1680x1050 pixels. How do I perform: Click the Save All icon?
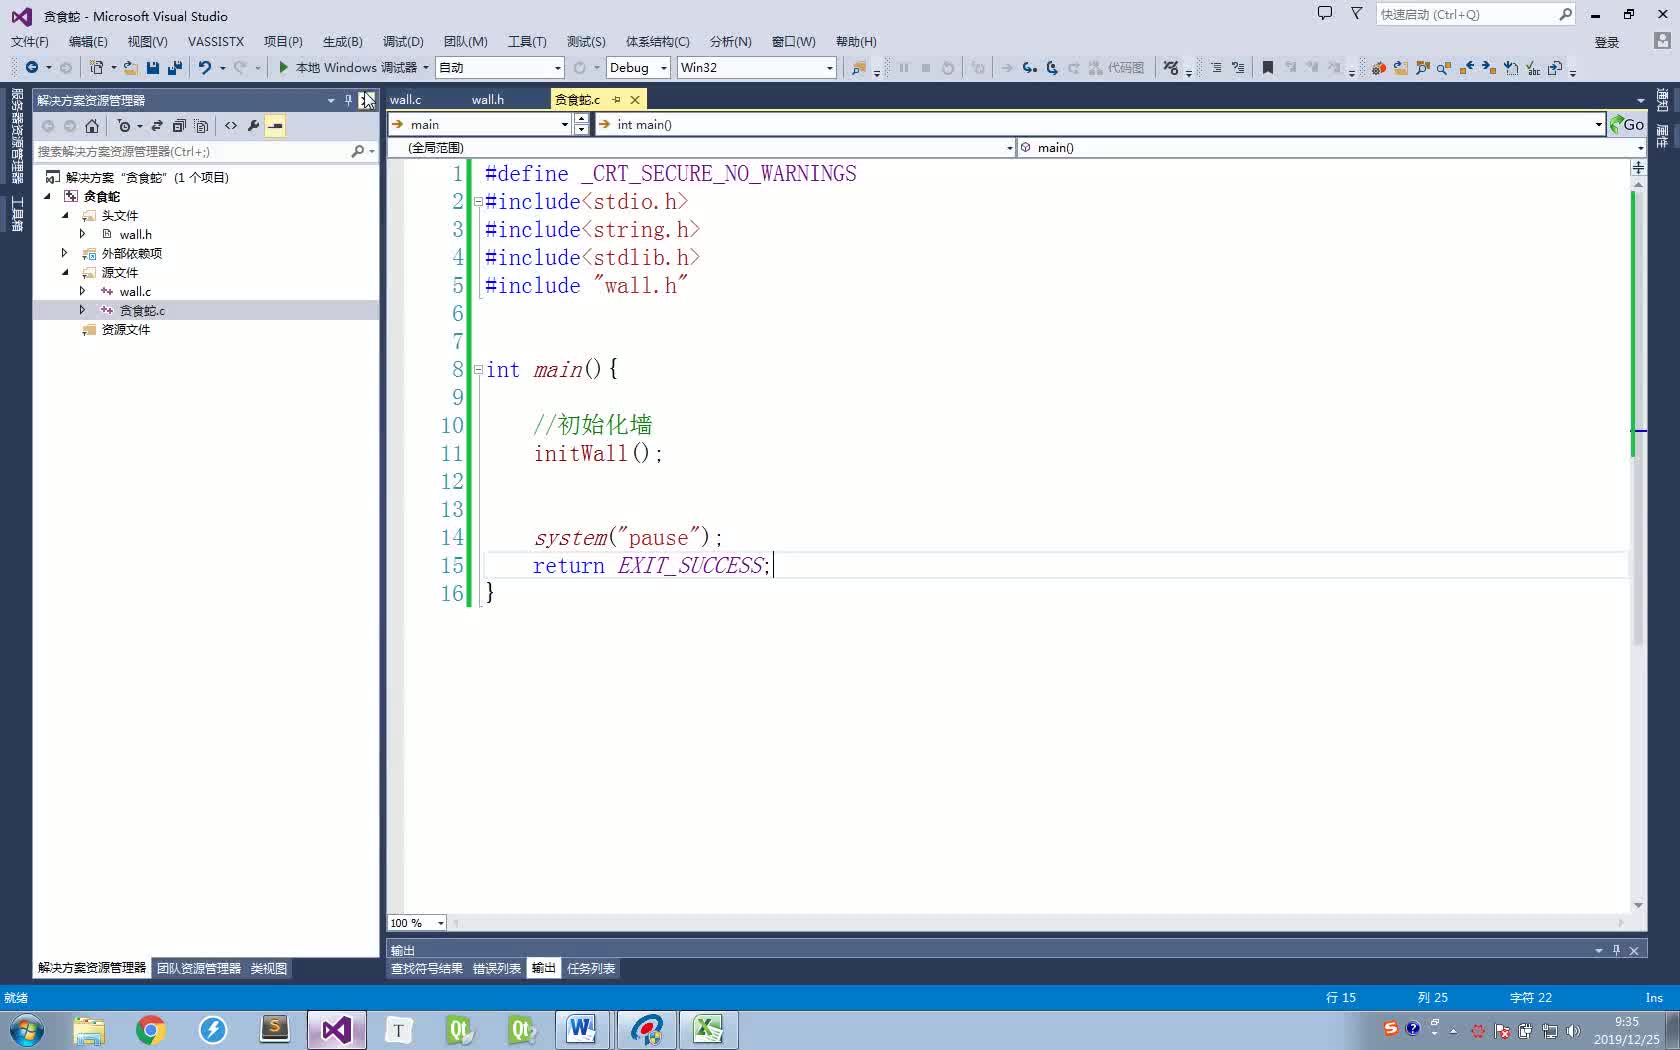(x=175, y=68)
